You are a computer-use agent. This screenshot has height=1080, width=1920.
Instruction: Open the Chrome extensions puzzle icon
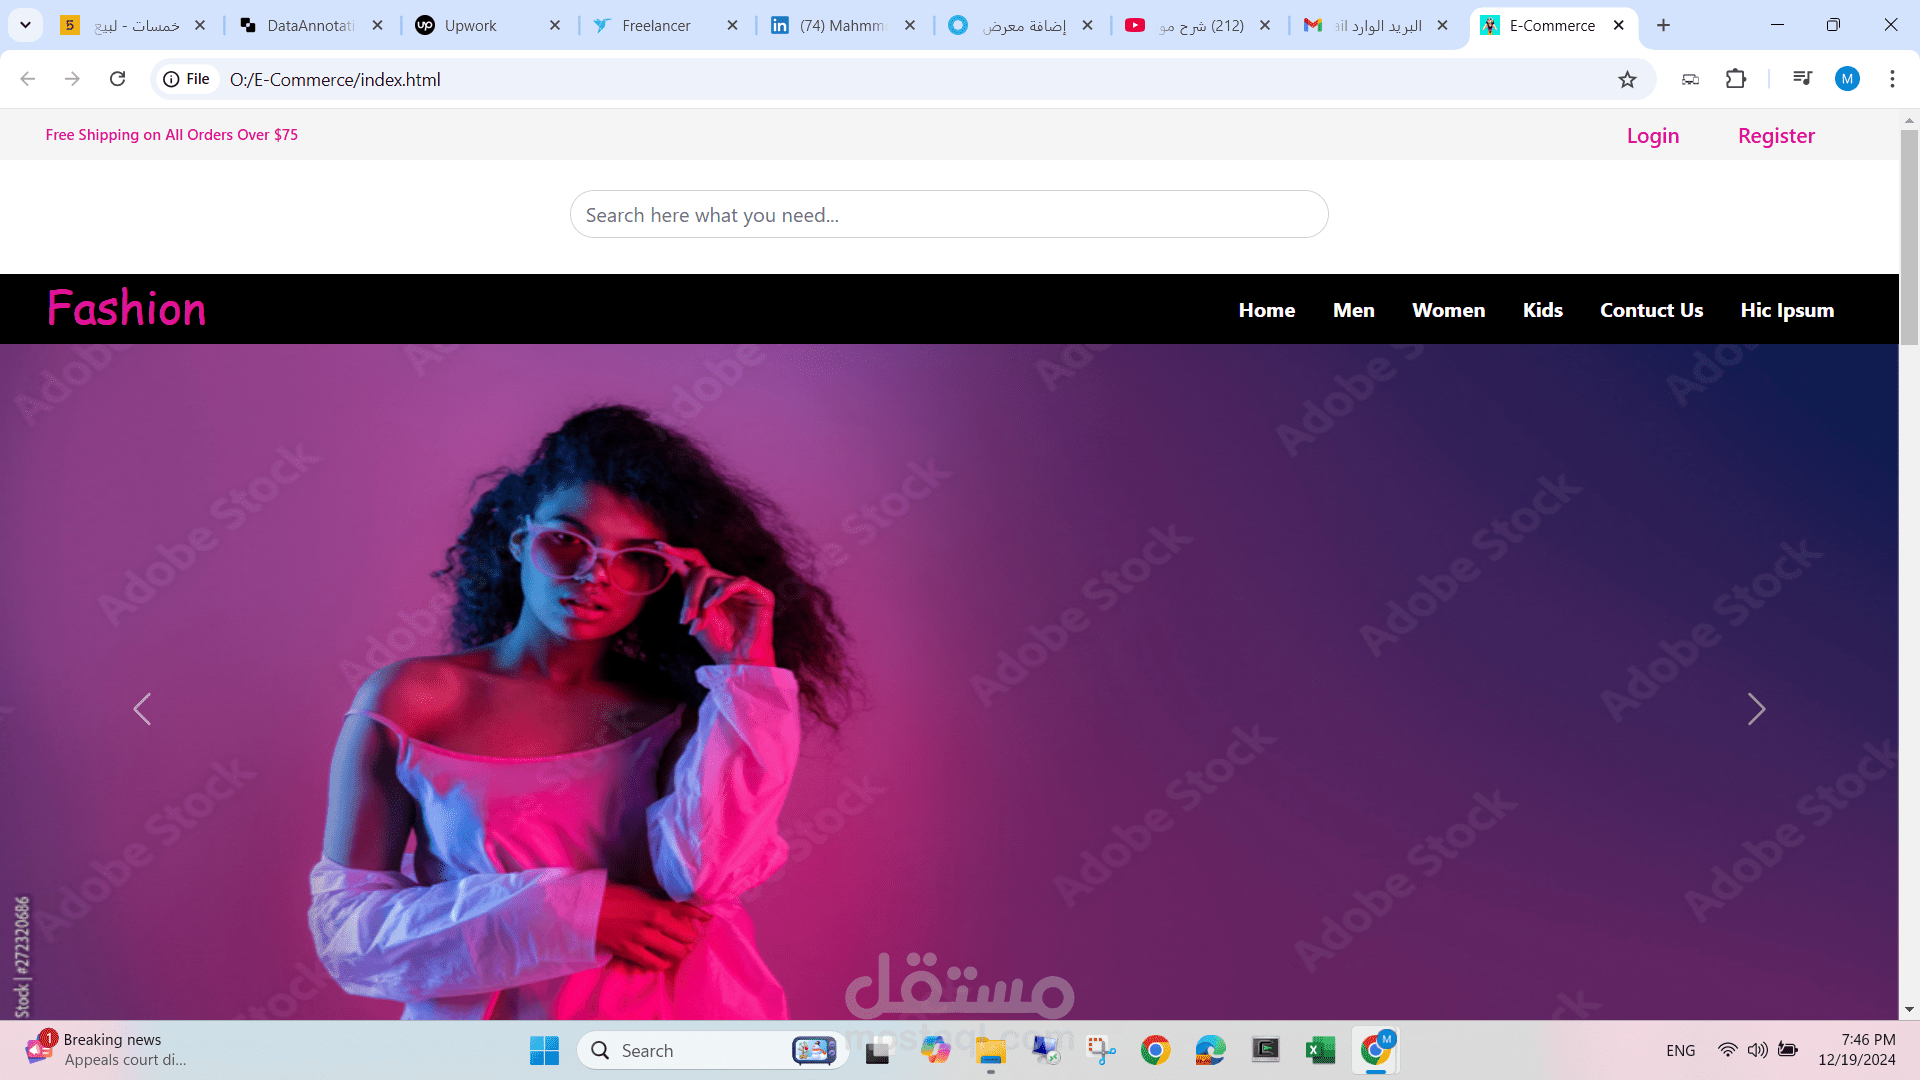click(x=1736, y=79)
